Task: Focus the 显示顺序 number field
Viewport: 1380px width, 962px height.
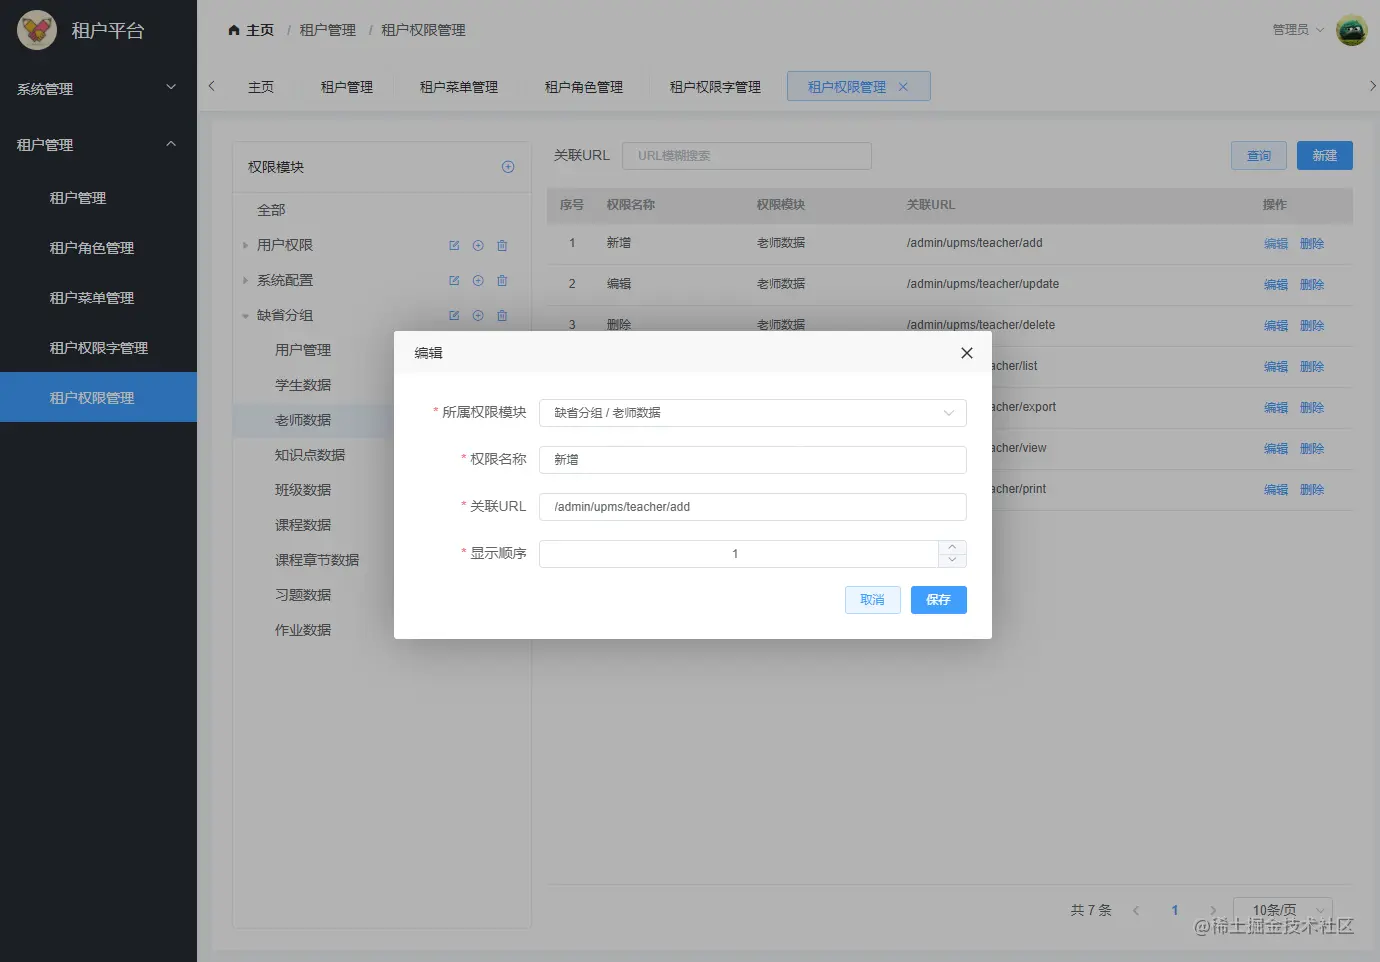Action: 739,554
